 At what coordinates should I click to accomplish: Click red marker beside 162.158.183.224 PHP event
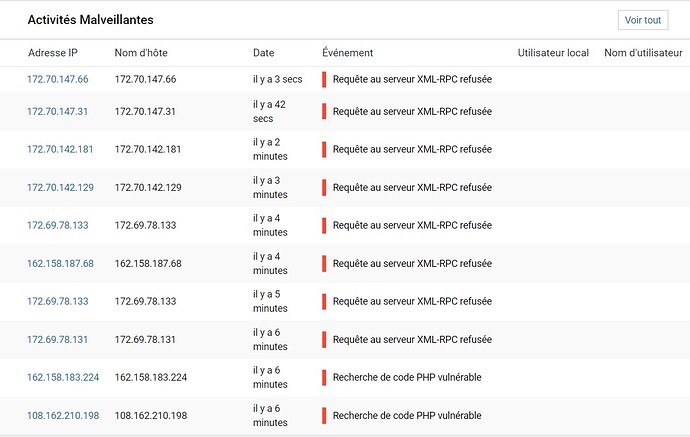(324, 377)
